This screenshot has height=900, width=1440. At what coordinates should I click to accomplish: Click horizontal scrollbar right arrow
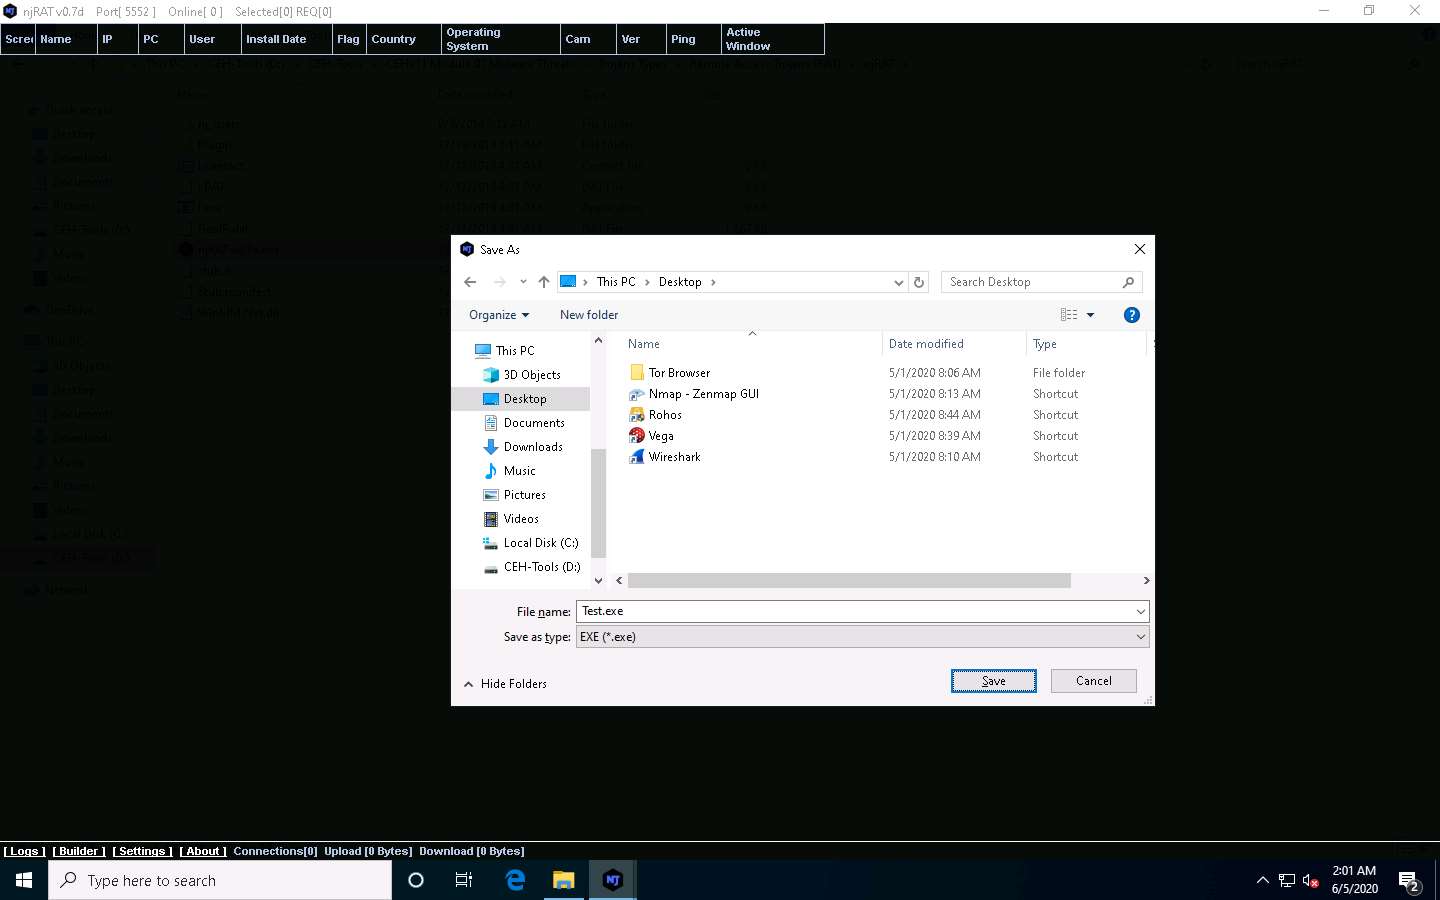click(1146, 580)
